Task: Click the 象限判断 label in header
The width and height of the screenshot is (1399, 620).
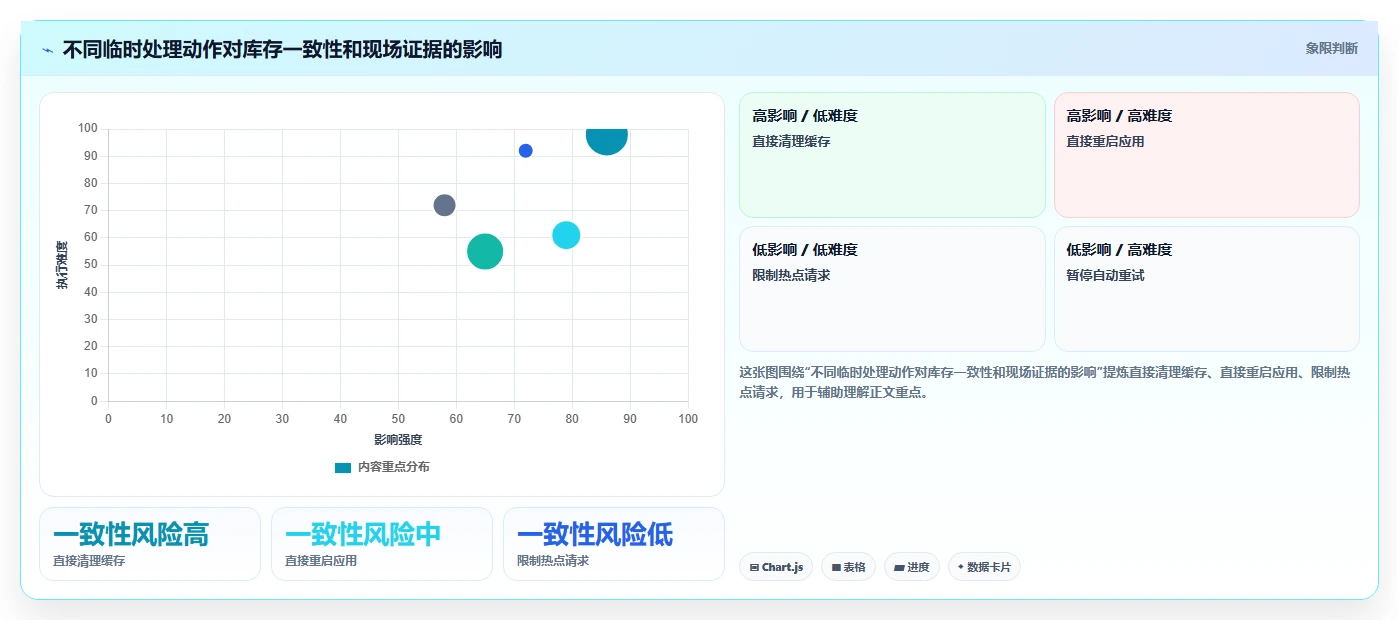Action: (1331, 48)
